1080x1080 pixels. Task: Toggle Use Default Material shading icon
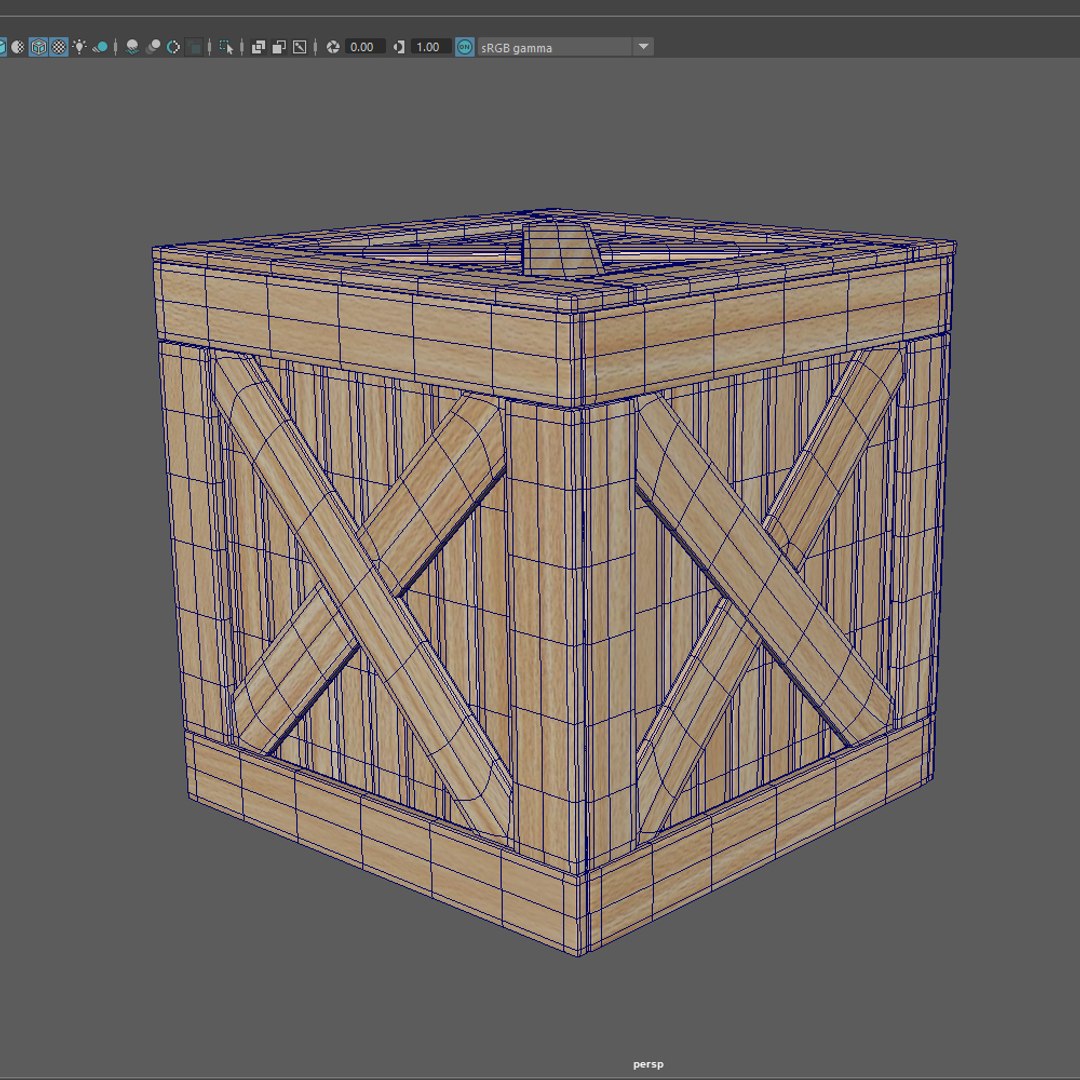[x=18, y=47]
